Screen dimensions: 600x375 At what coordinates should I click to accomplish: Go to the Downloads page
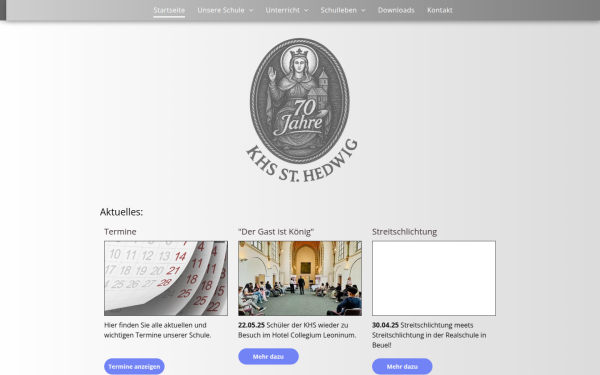tap(396, 10)
